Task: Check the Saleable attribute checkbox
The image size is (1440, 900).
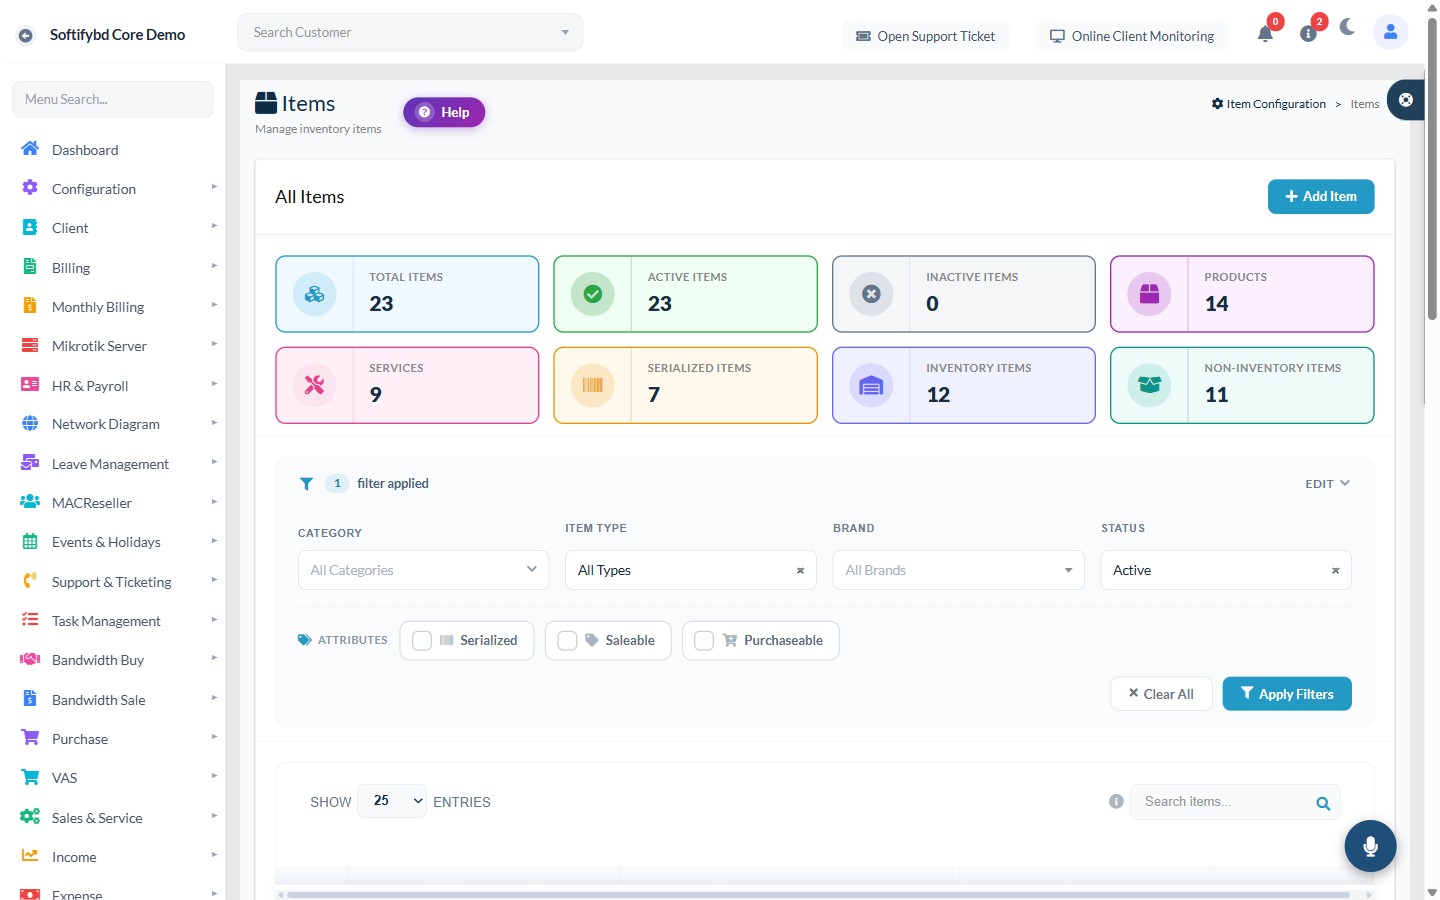Action: click(x=567, y=640)
